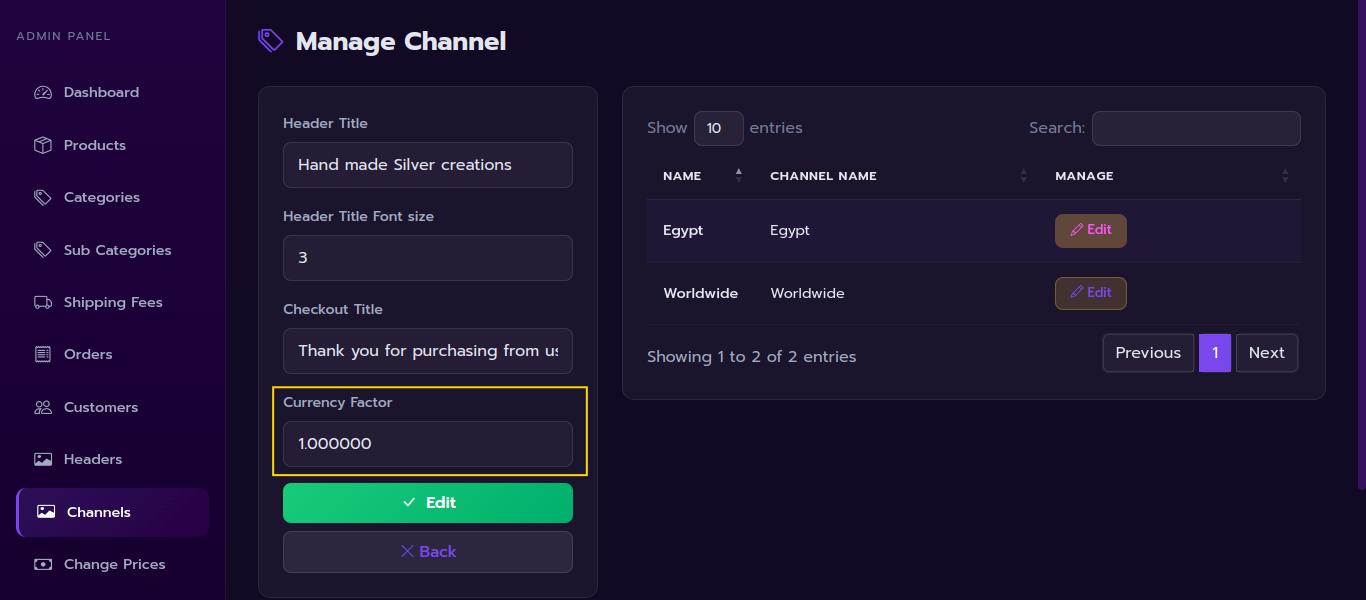Viewport: 1366px width, 600px height.
Task: Click the Dashboard speedometer icon
Action: pyautogui.click(x=42, y=93)
